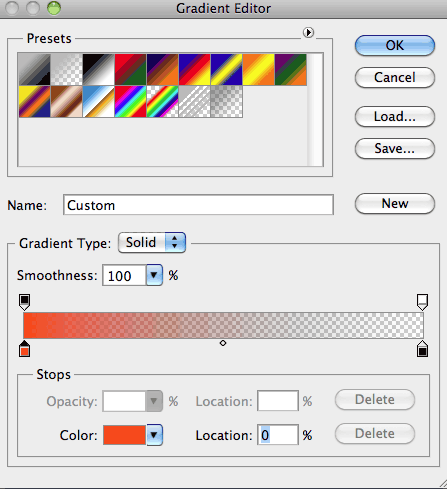Select the right white opacity stop
This screenshot has height=489, width=447.
pos(422,302)
